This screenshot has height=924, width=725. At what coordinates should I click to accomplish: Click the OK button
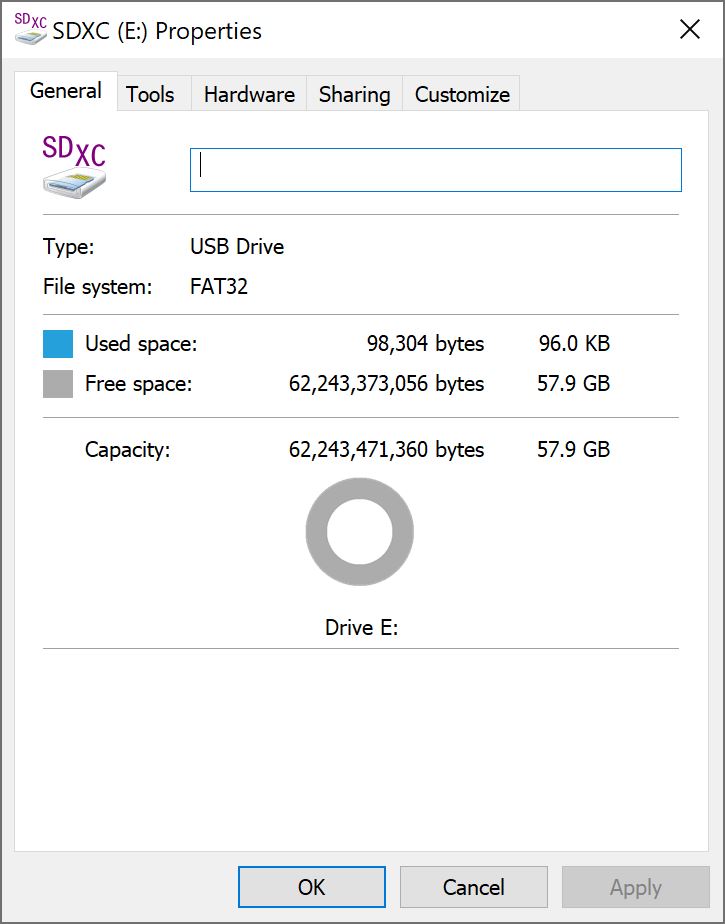pyautogui.click(x=310, y=887)
